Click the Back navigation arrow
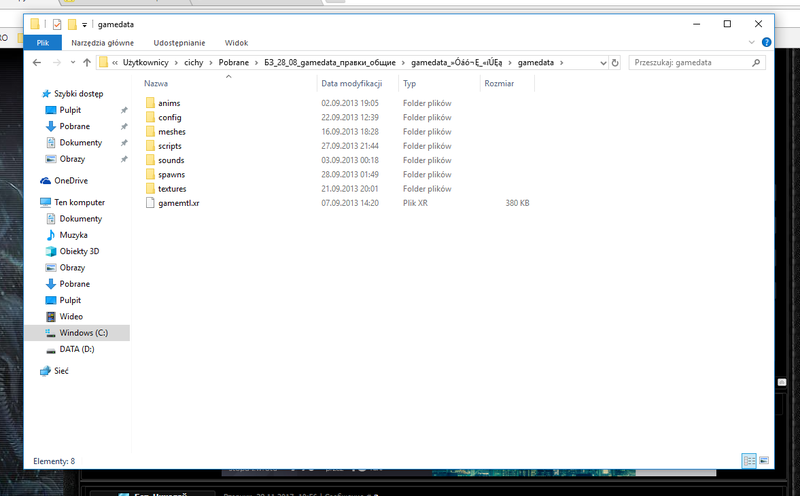This screenshot has height=496, width=800. (x=37, y=62)
